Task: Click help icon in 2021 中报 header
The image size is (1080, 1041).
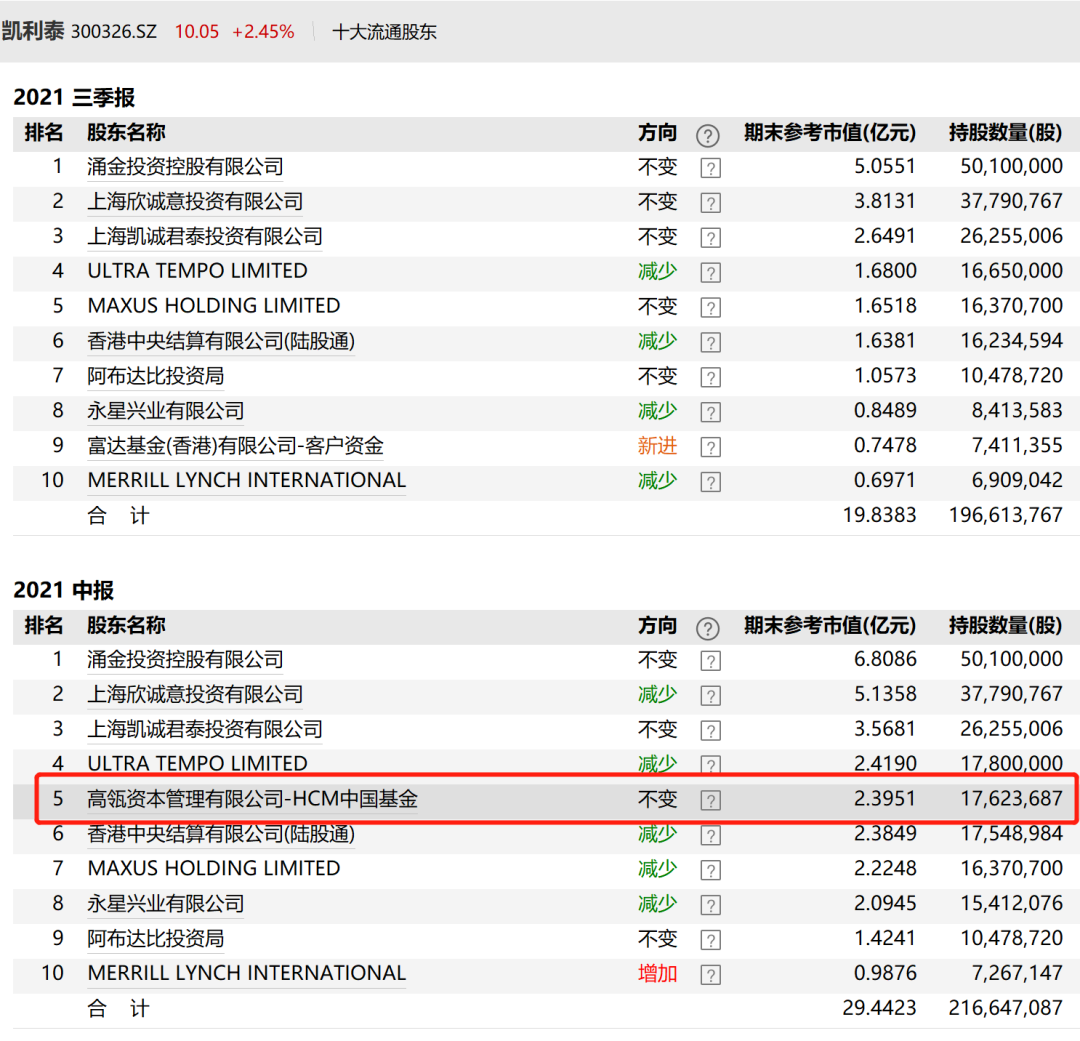Action: [708, 628]
